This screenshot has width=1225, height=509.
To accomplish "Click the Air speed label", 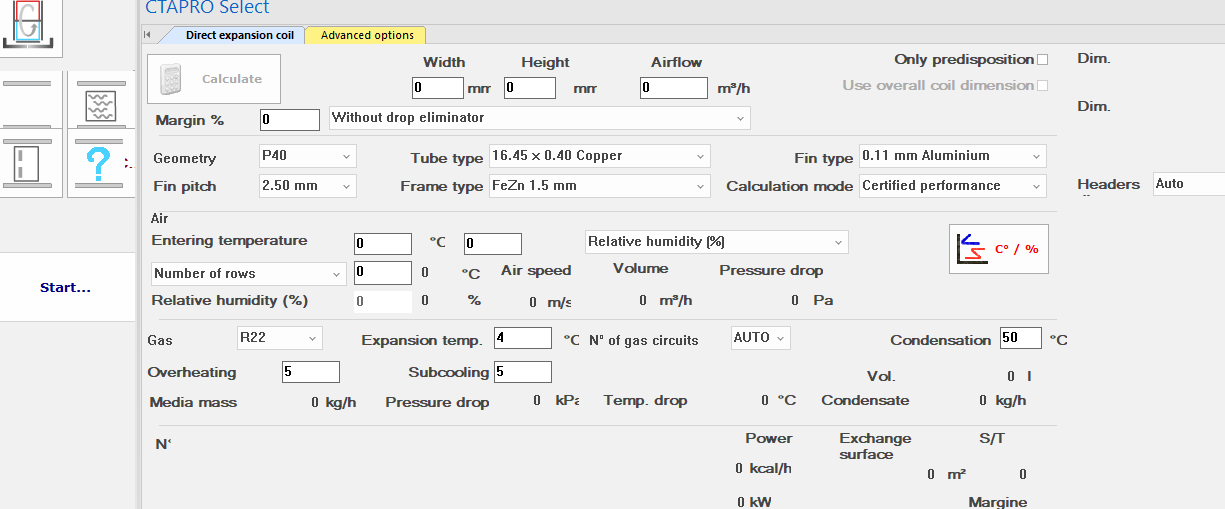I will (536, 270).
